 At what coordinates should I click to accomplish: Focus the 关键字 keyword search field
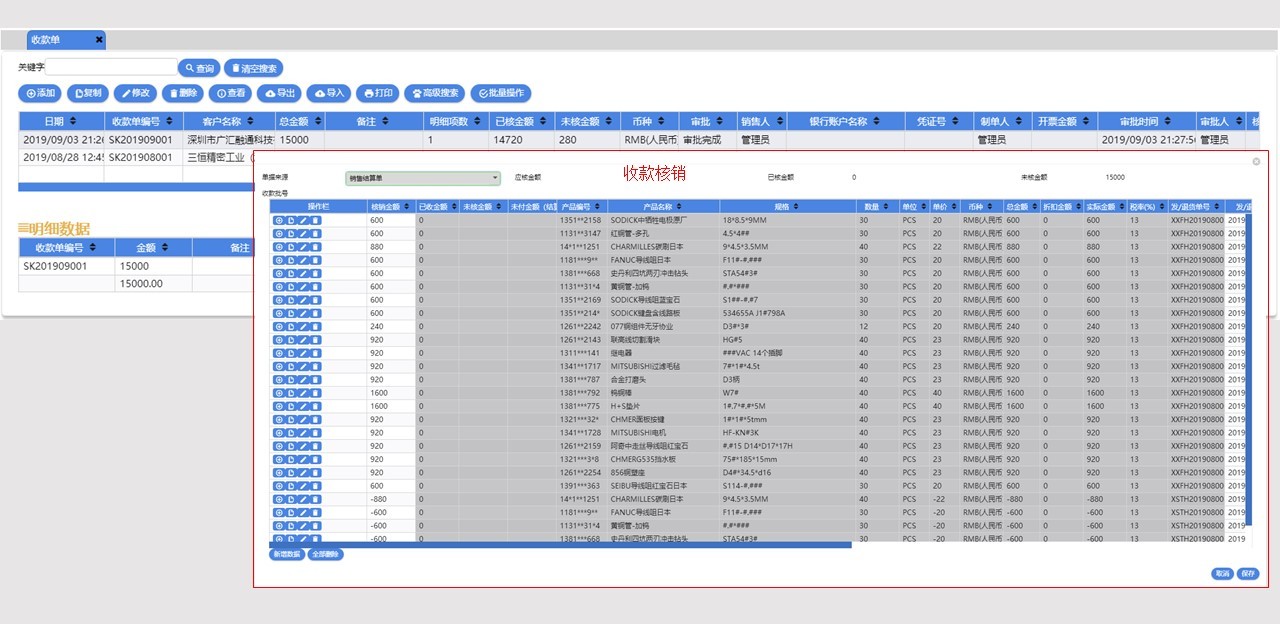pos(110,68)
